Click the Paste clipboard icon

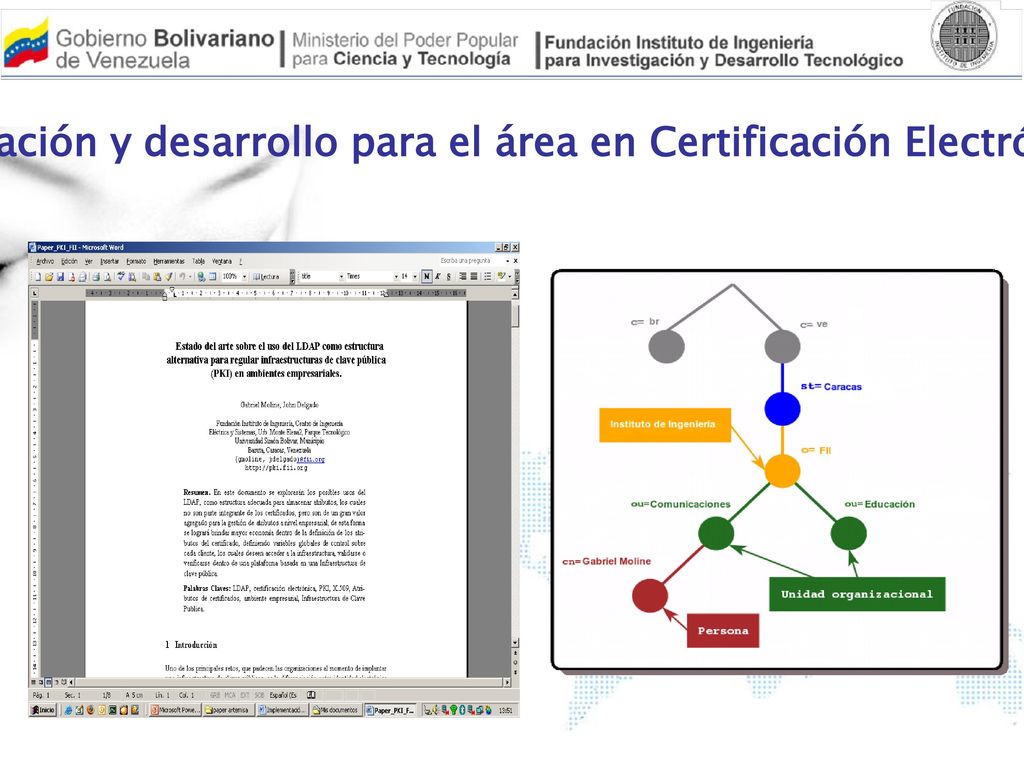coord(157,277)
